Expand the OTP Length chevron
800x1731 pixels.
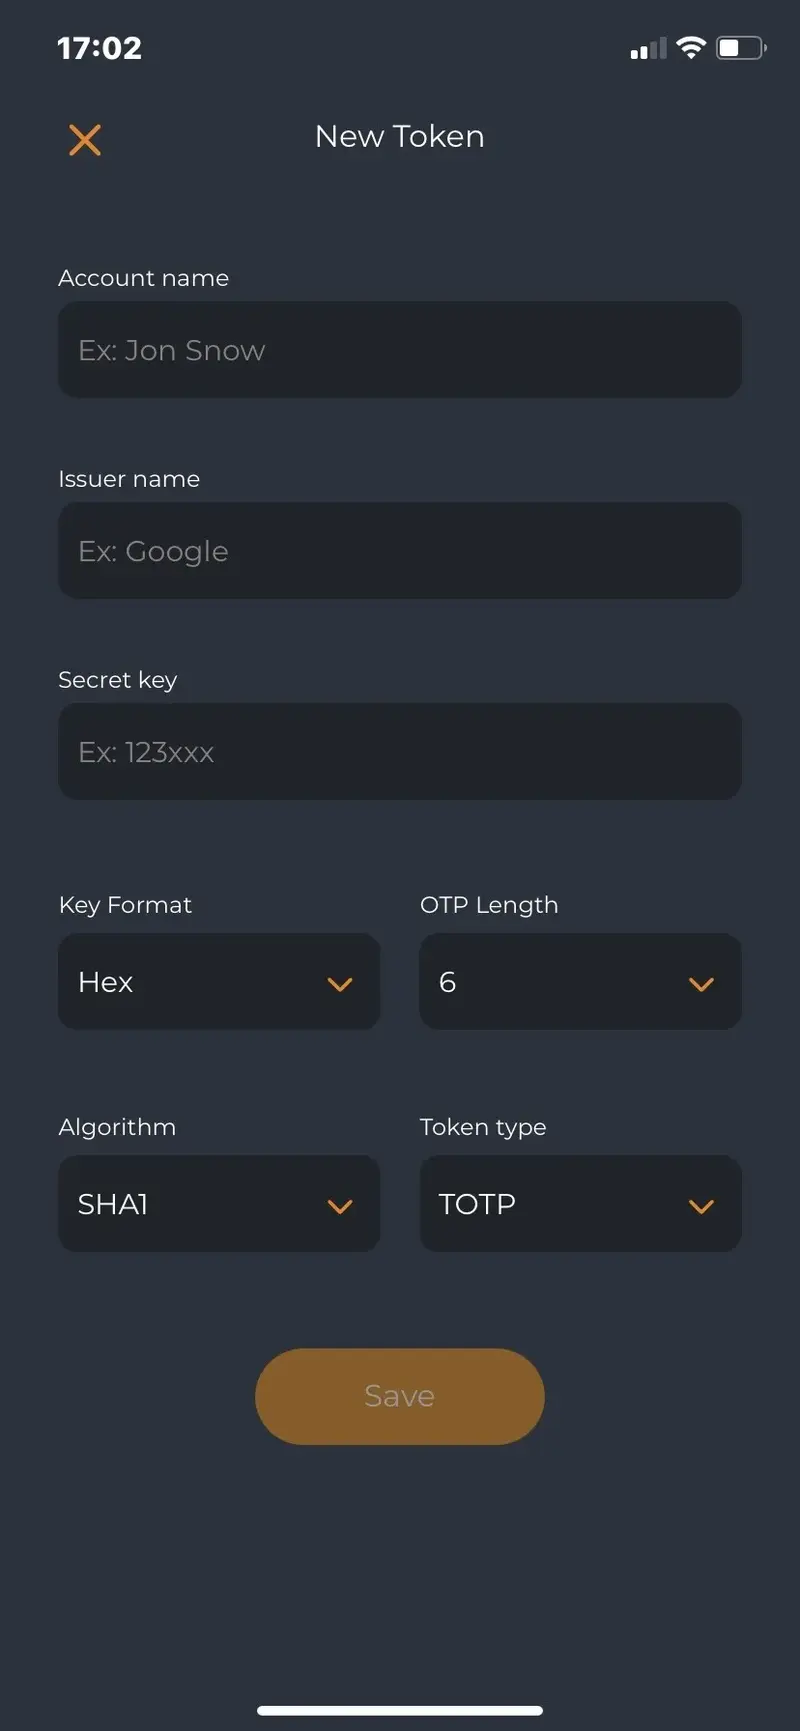coord(701,983)
